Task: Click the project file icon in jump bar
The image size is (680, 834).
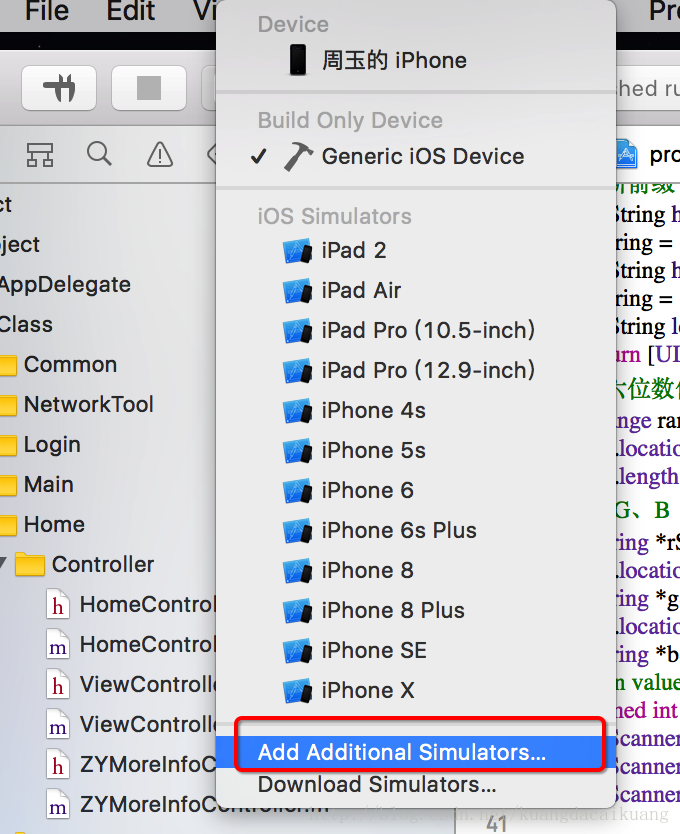Action: tap(626, 154)
